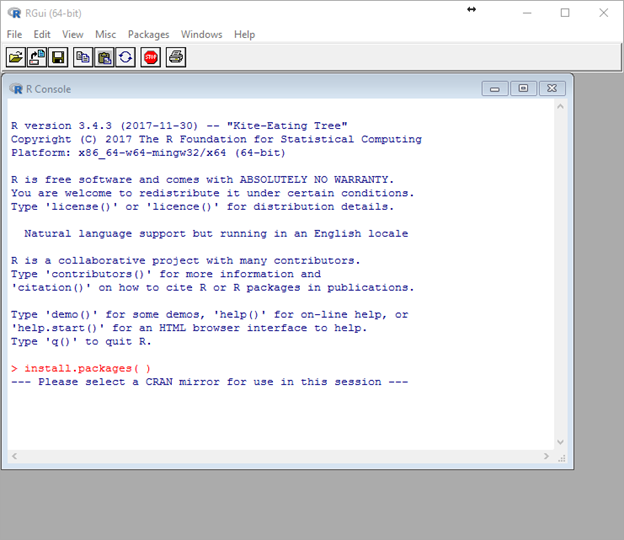Print using the printer toolbar icon
This screenshot has height=540, width=624.
click(x=176, y=57)
